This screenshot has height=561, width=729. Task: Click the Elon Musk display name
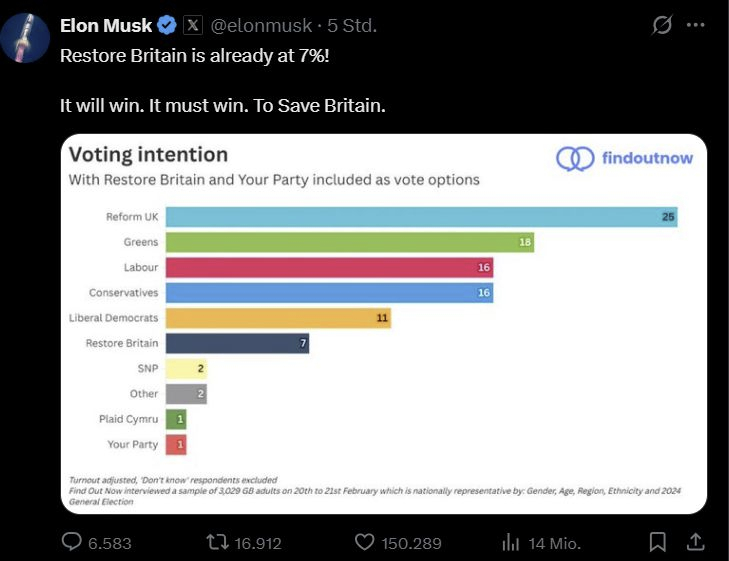click(x=106, y=25)
